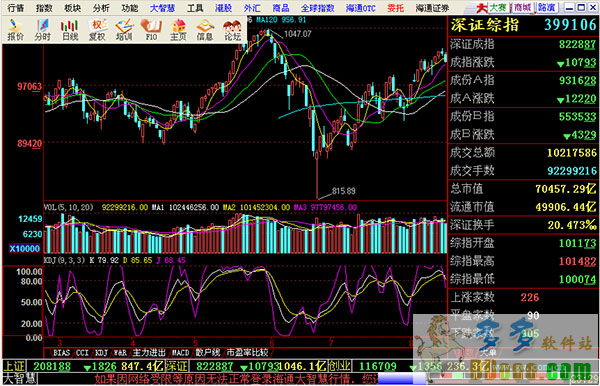Screen dimensions: 600x386
Task: Click the 大赛 button
Action: click(x=498, y=7)
